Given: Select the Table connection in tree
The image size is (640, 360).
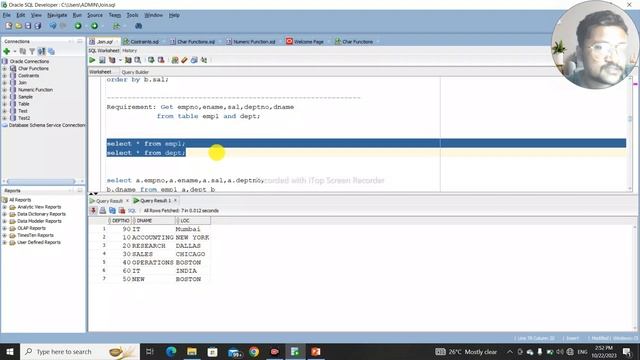Looking at the screenshot, I should [x=24, y=104].
